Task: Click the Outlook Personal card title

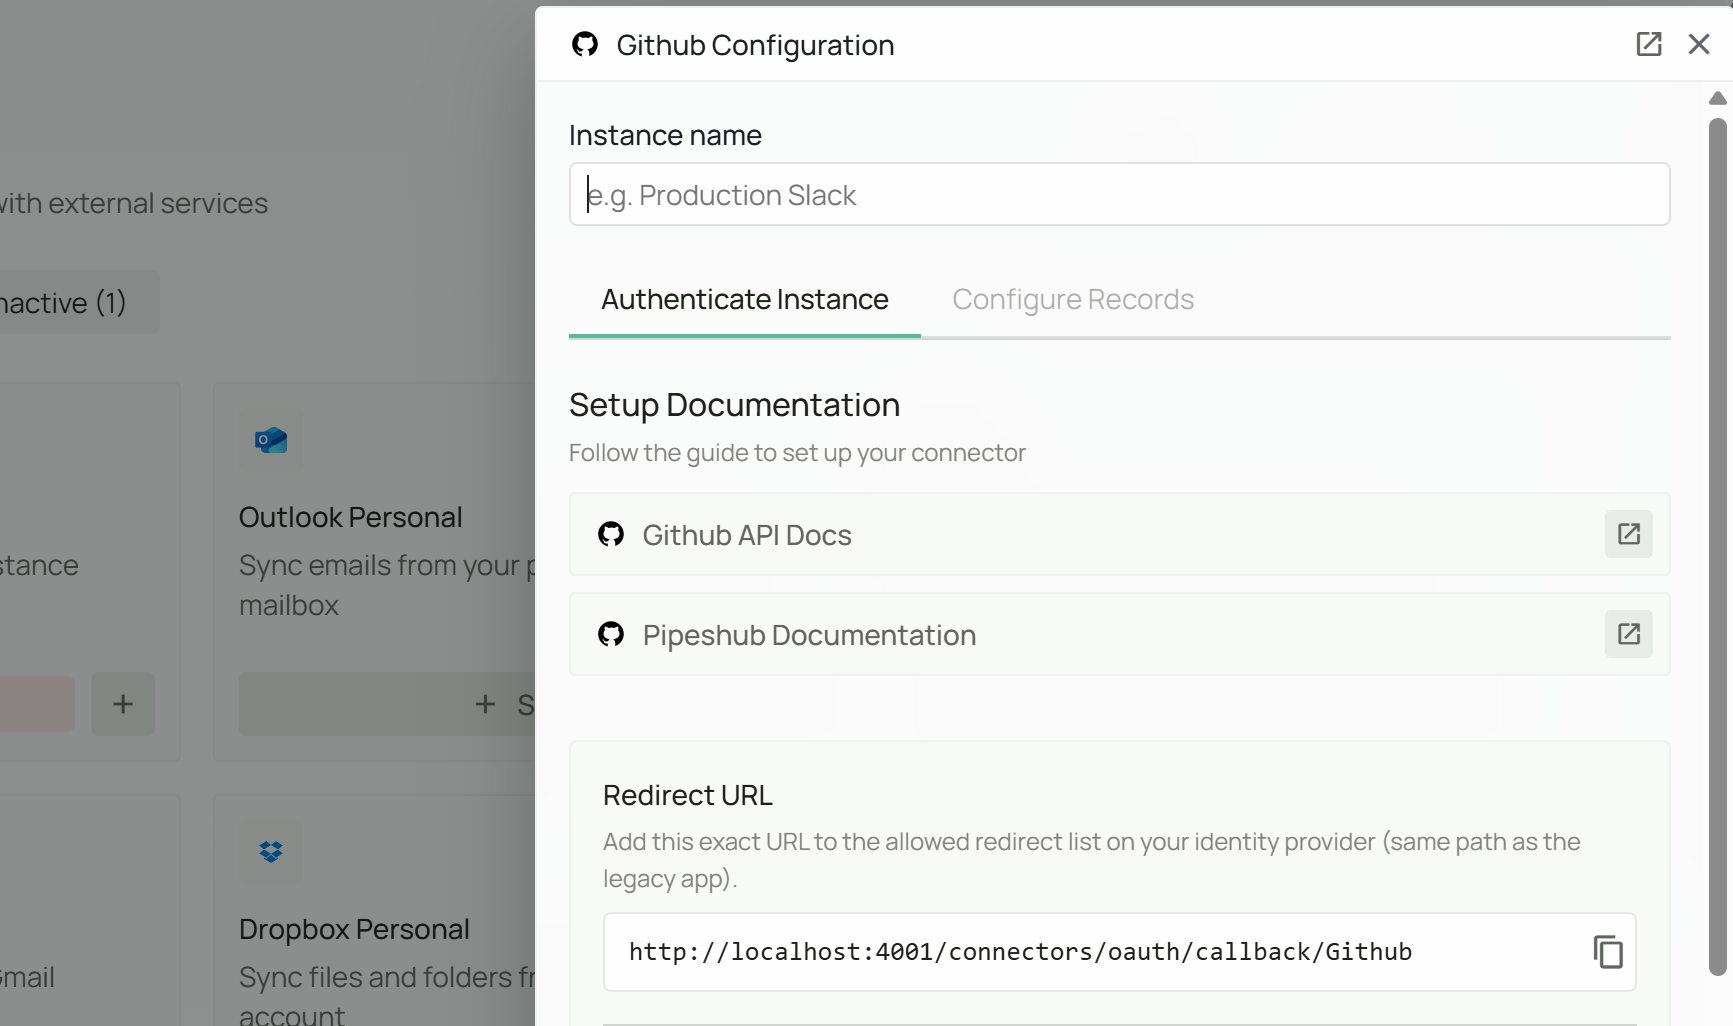Action: click(350, 517)
